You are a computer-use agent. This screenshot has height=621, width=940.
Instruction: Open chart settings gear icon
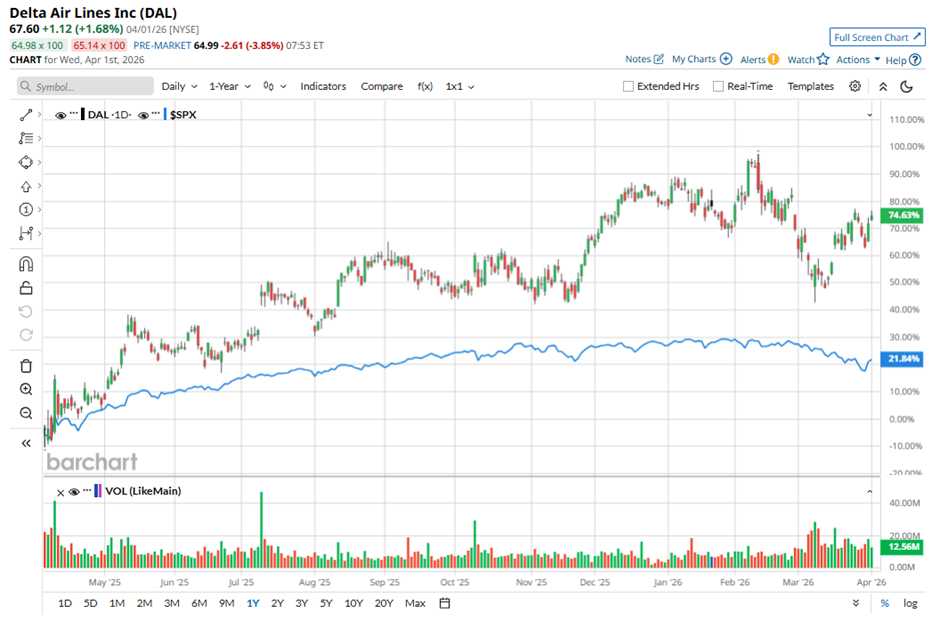(855, 86)
